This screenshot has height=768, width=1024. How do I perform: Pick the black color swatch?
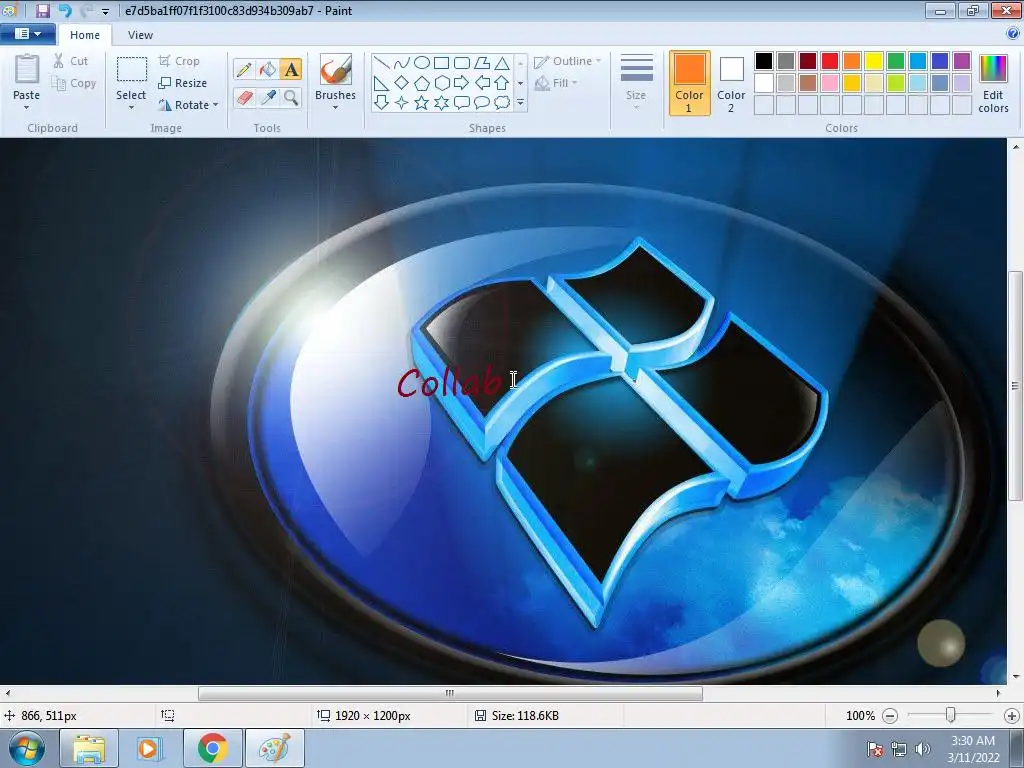click(764, 61)
